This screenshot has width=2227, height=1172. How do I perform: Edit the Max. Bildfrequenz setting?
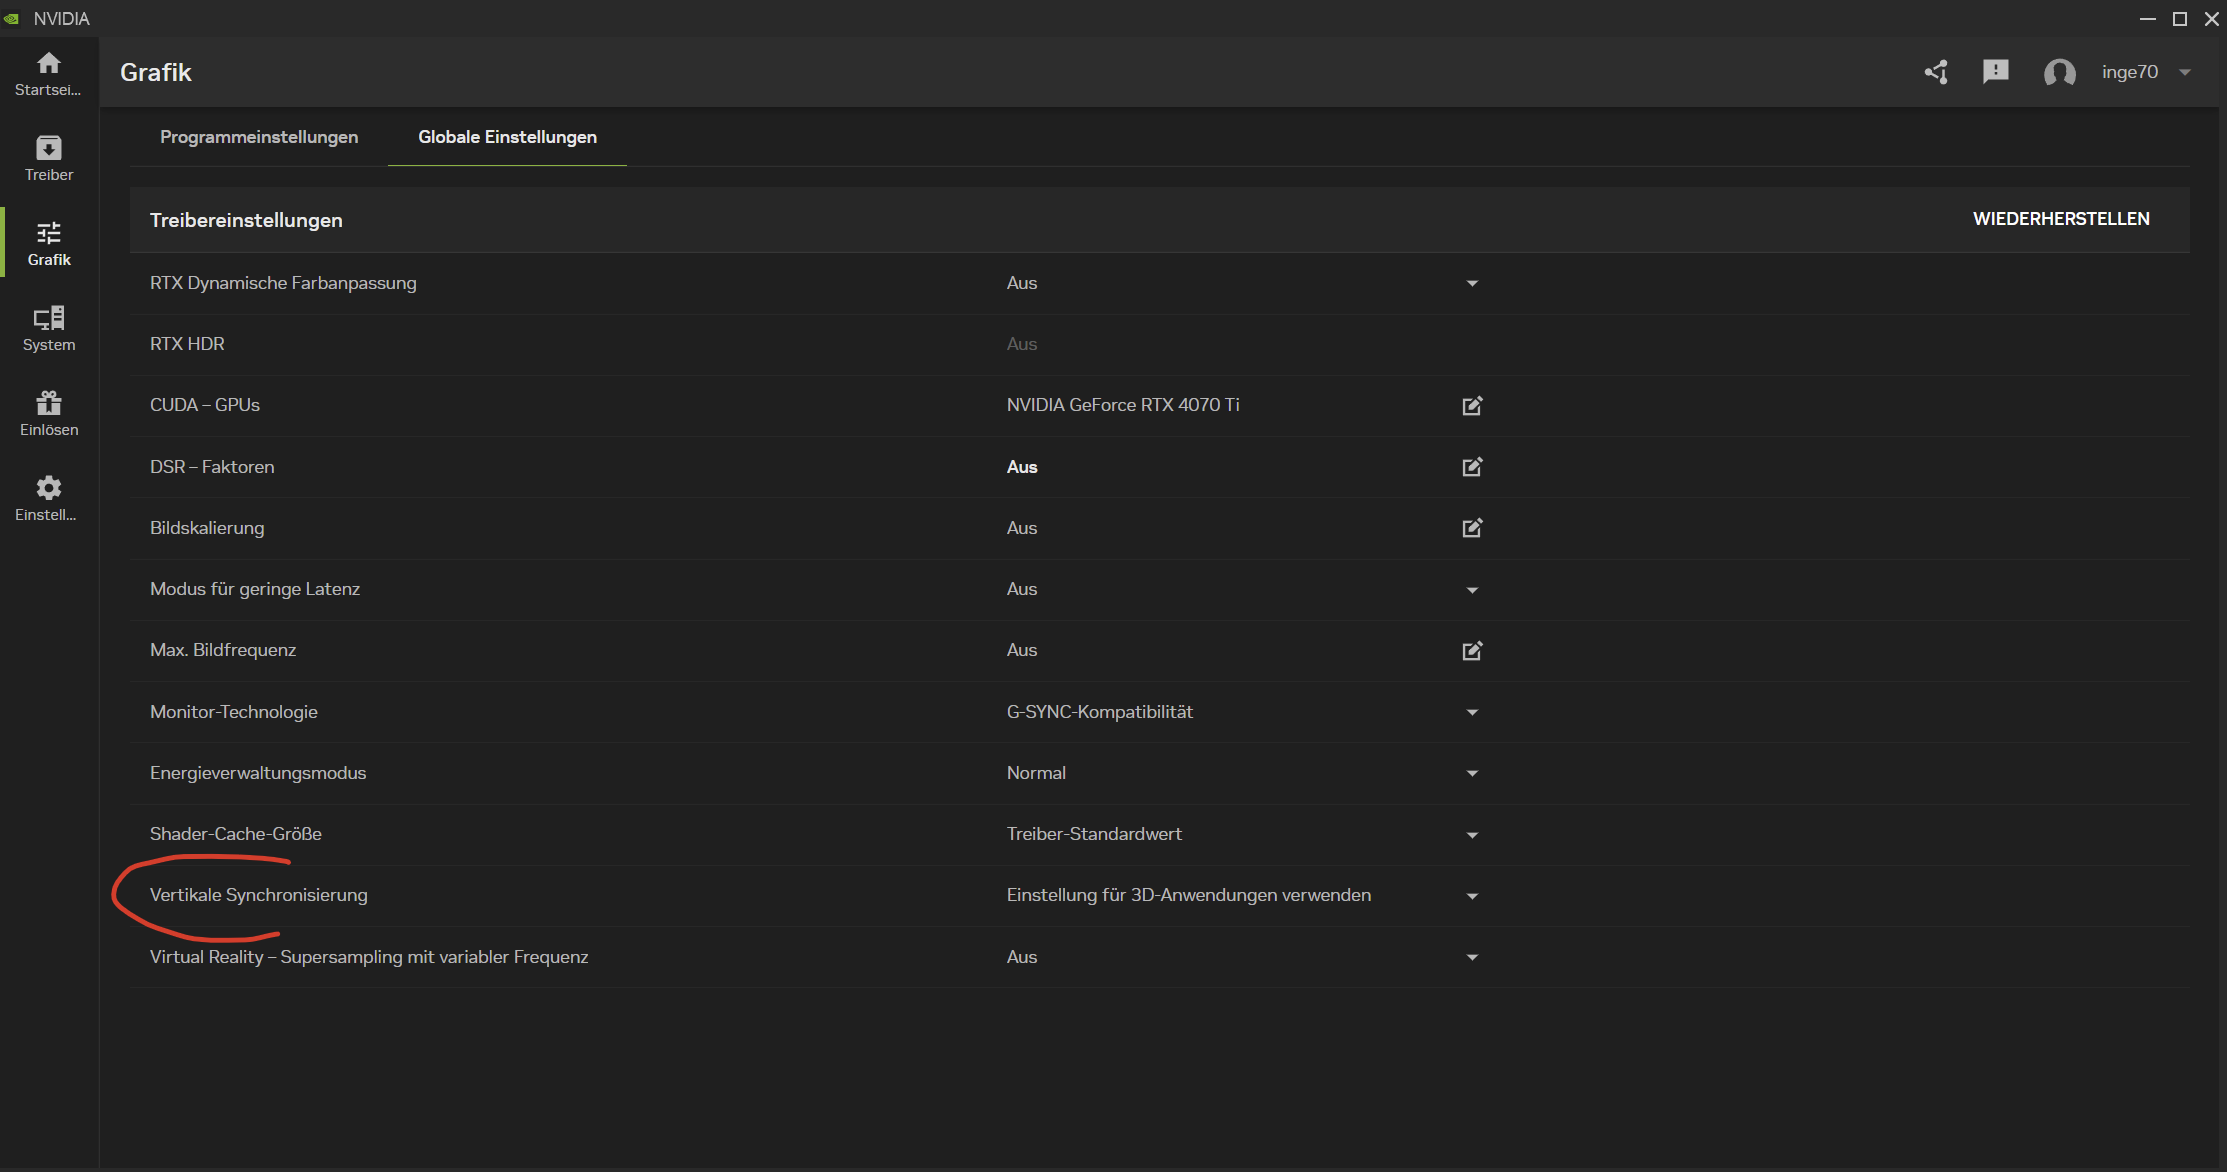(1472, 651)
